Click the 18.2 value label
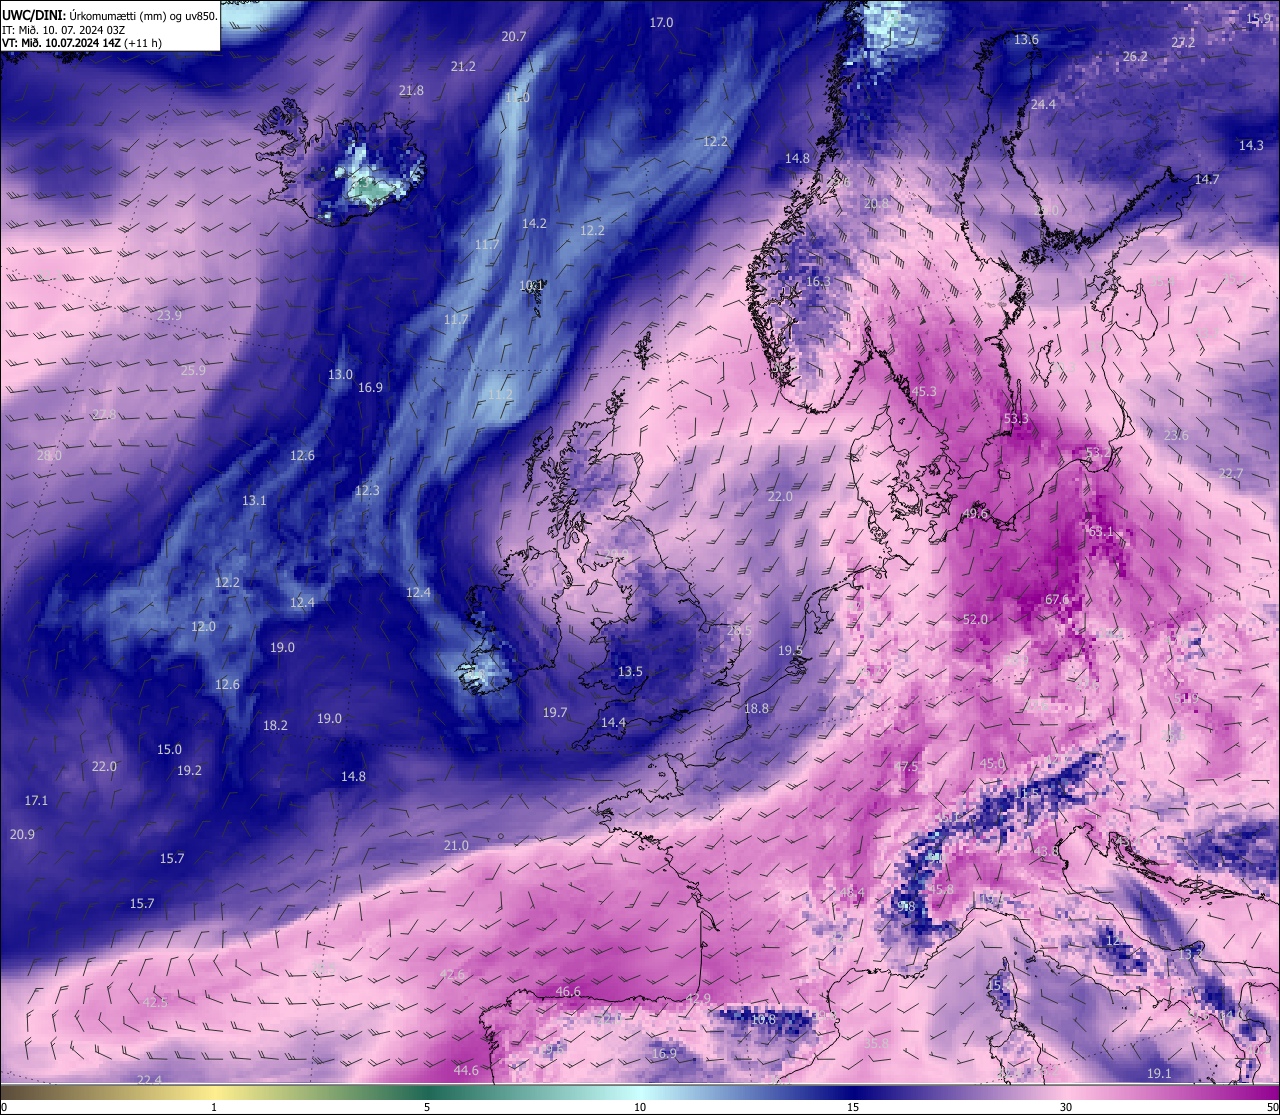This screenshot has height=1115, width=1280. tap(275, 725)
